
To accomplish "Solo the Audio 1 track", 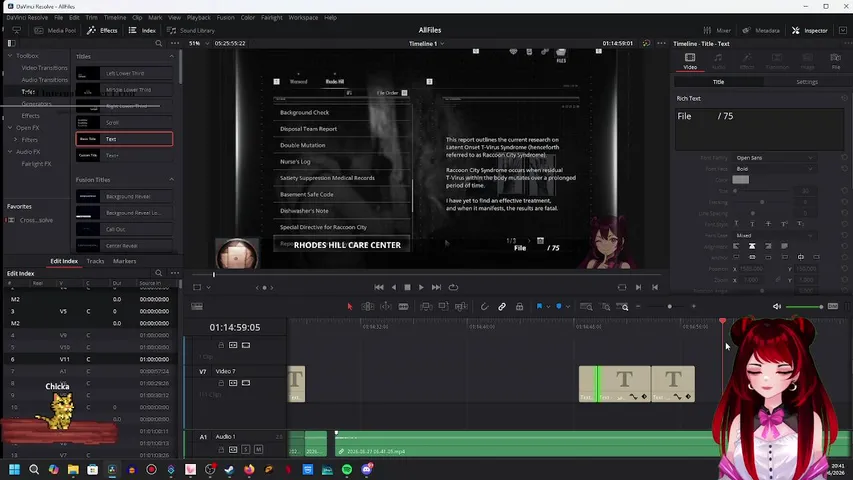I will (246, 450).
